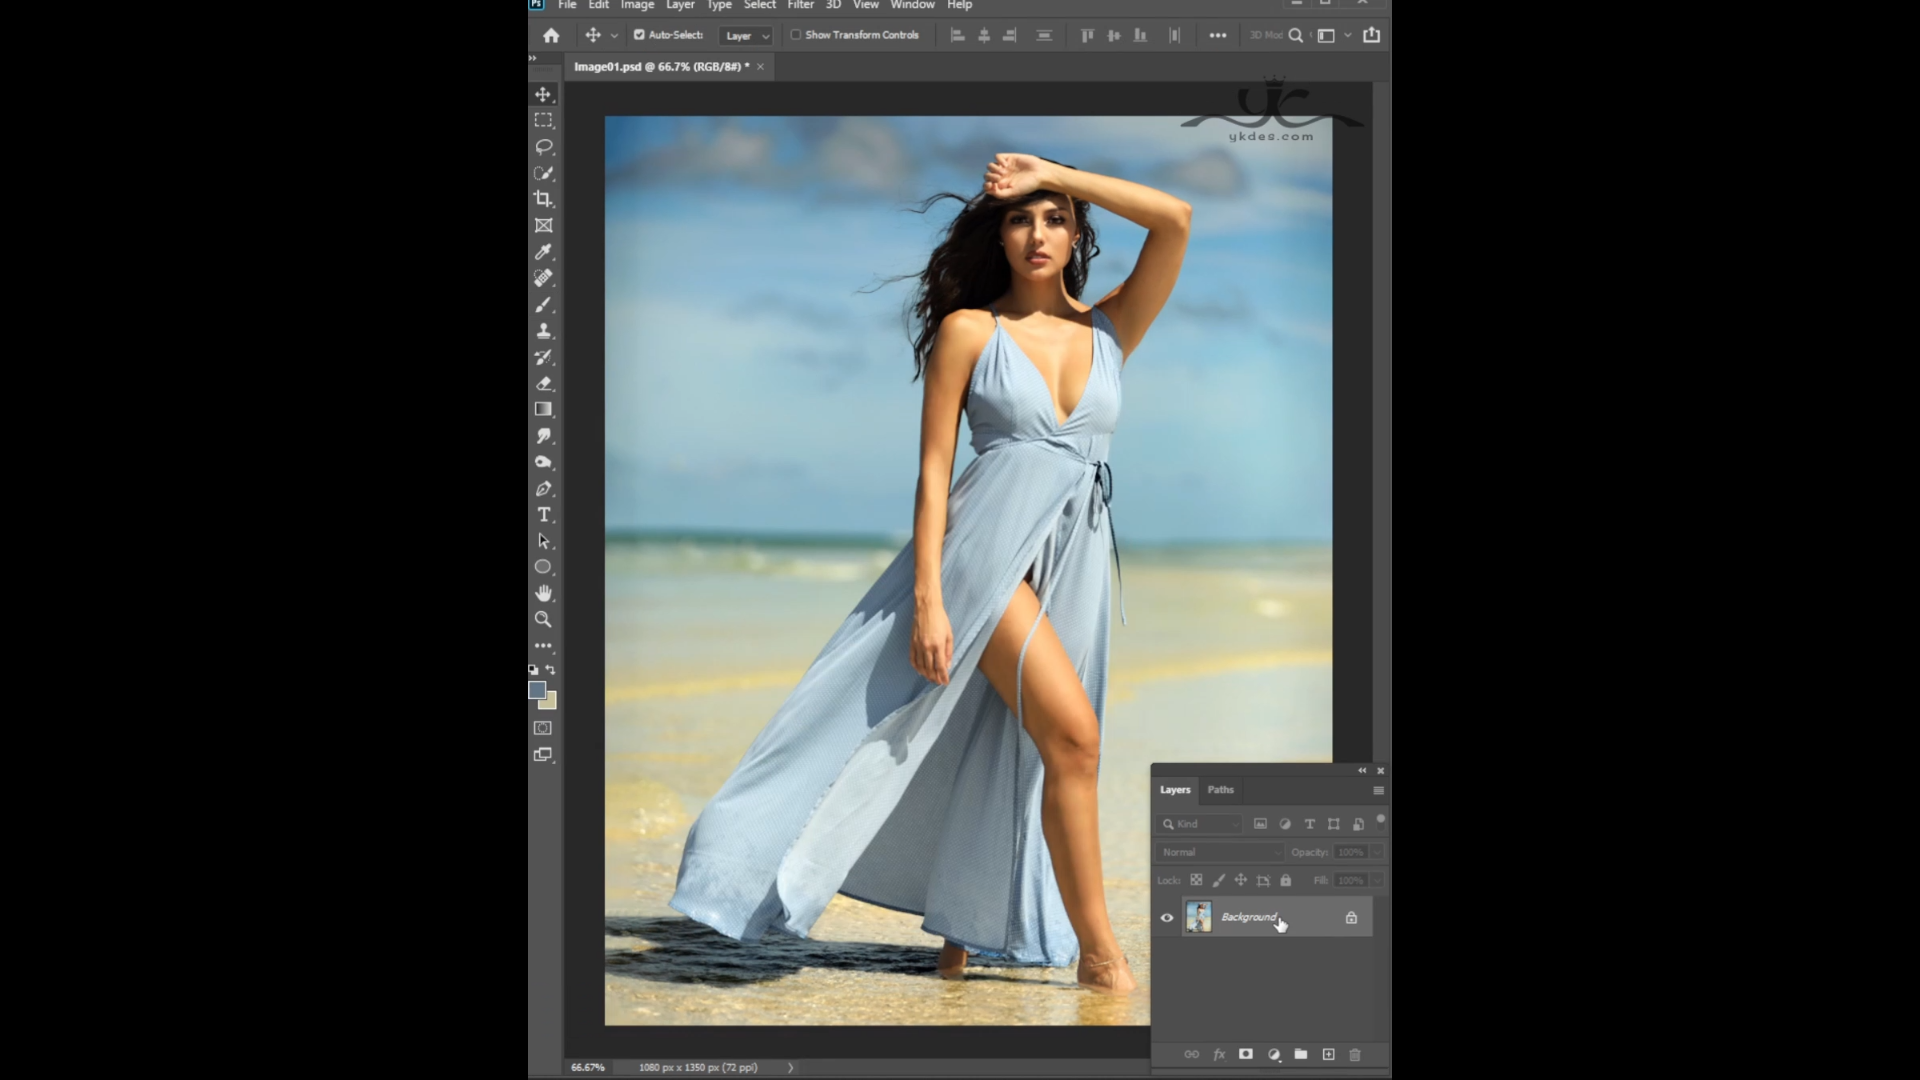
Task: Open the Filter menu
Action: pos(800,5)
